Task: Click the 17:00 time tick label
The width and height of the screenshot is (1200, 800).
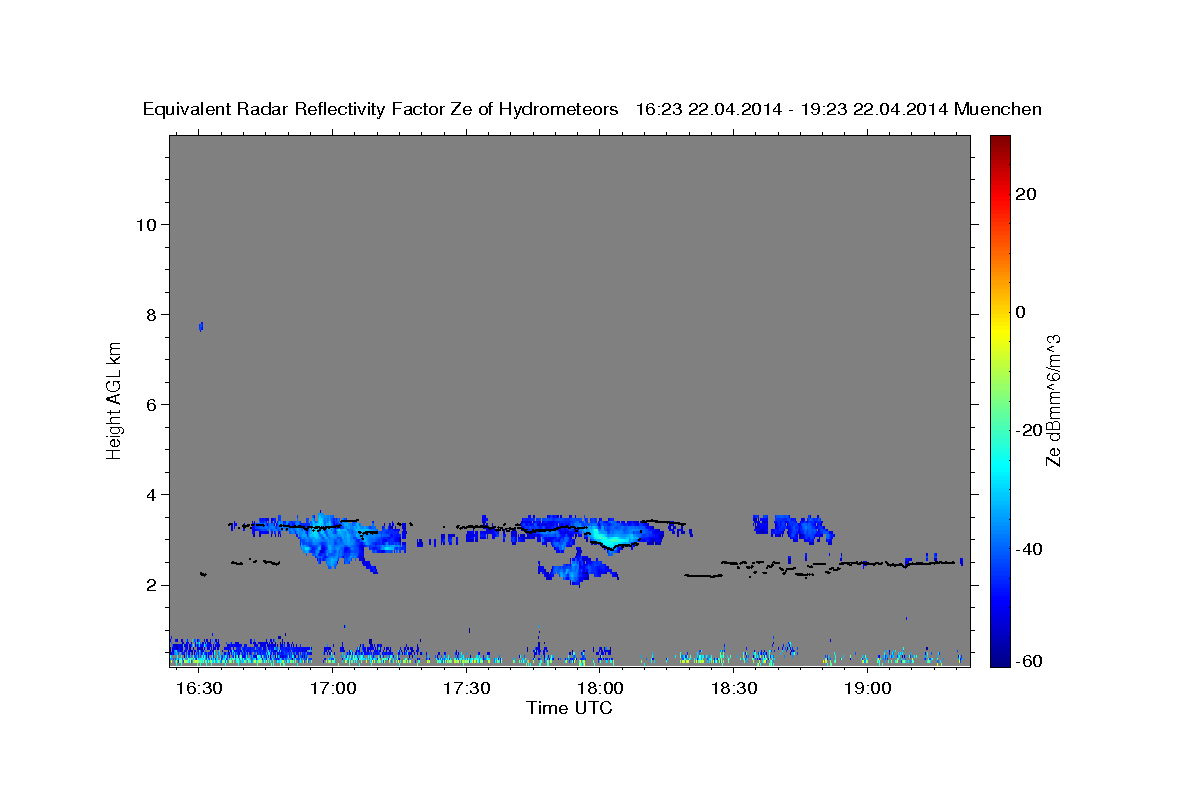Action: 333,689
